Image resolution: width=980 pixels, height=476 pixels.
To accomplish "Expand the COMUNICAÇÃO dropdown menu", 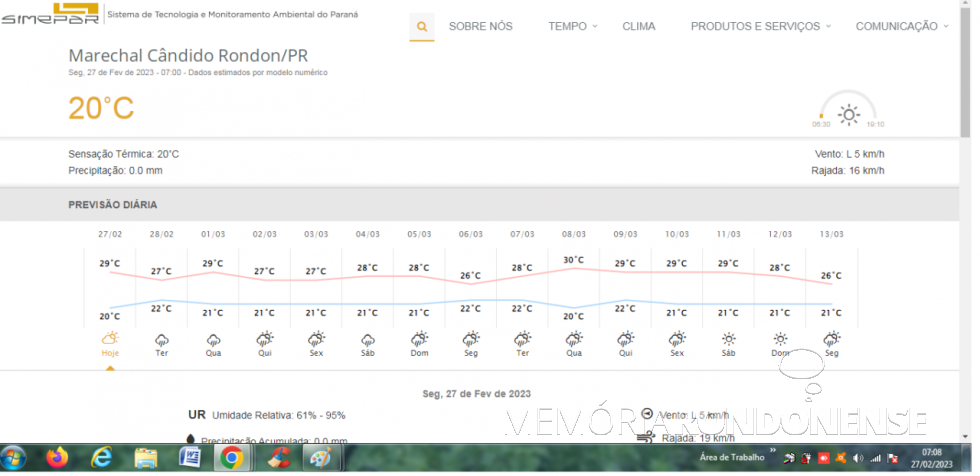I will (x=902, y=27).
